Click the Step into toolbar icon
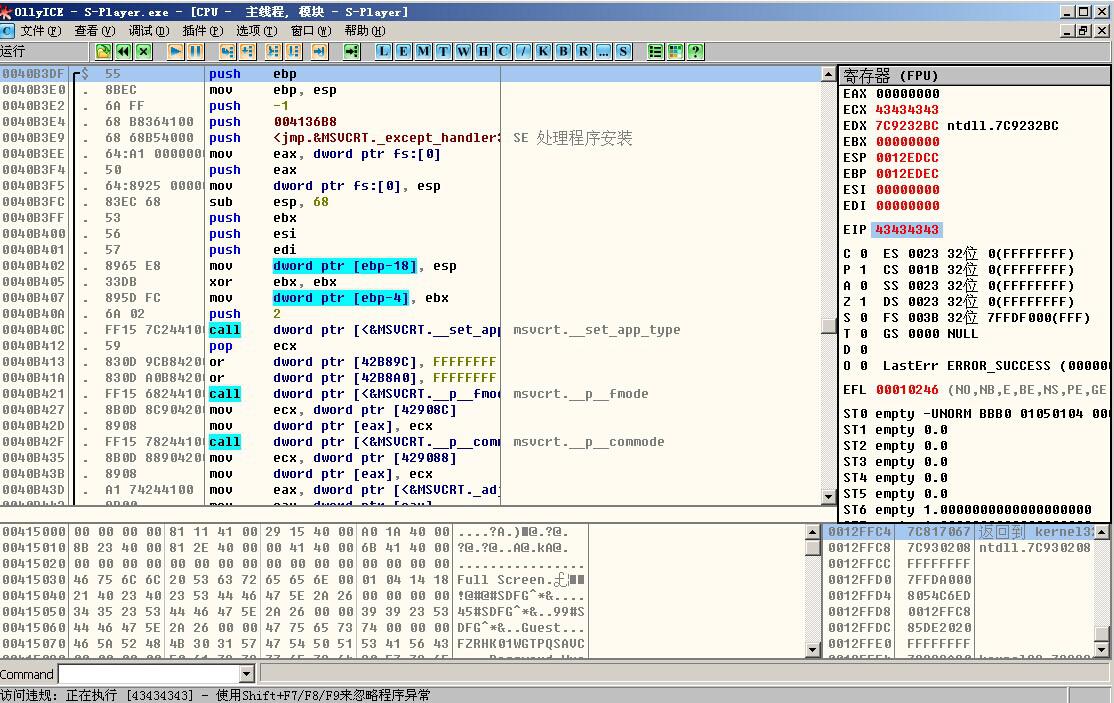Screen dimensions: 1114x703 [227, 51]
